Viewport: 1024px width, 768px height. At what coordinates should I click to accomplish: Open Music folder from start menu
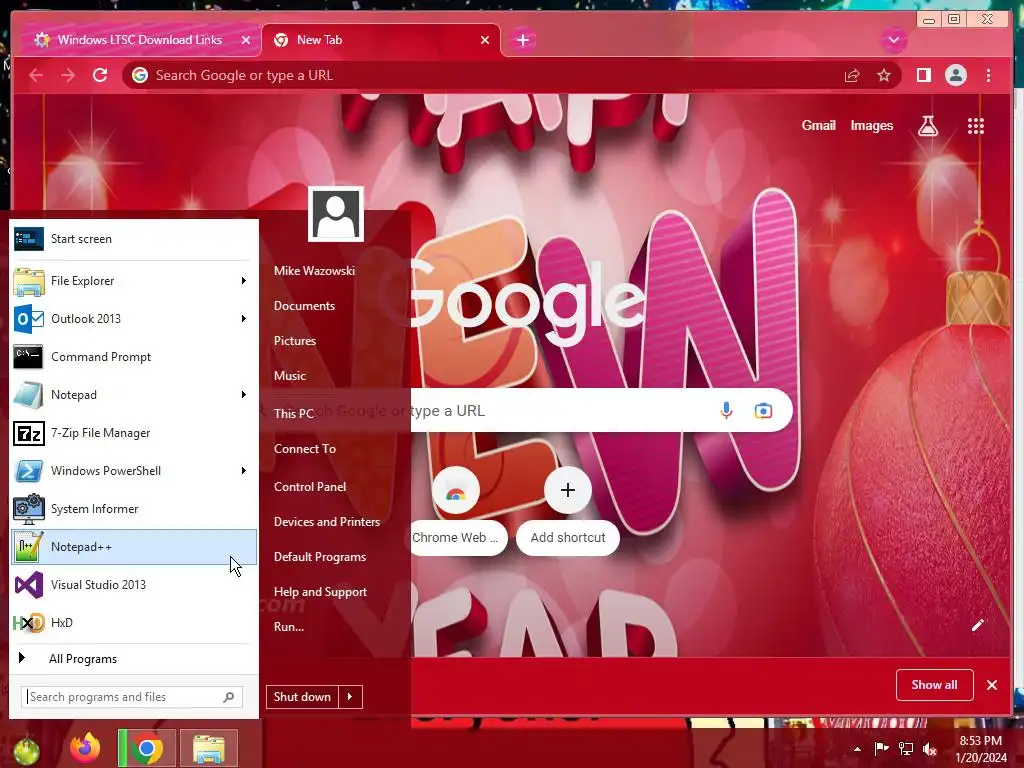click(290, 376)
